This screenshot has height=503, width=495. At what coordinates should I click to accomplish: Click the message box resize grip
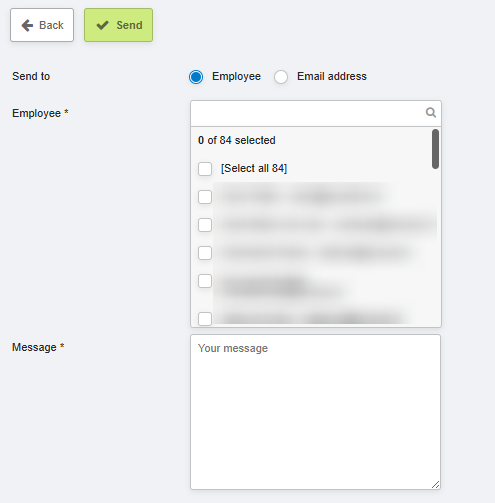point(435,484)
